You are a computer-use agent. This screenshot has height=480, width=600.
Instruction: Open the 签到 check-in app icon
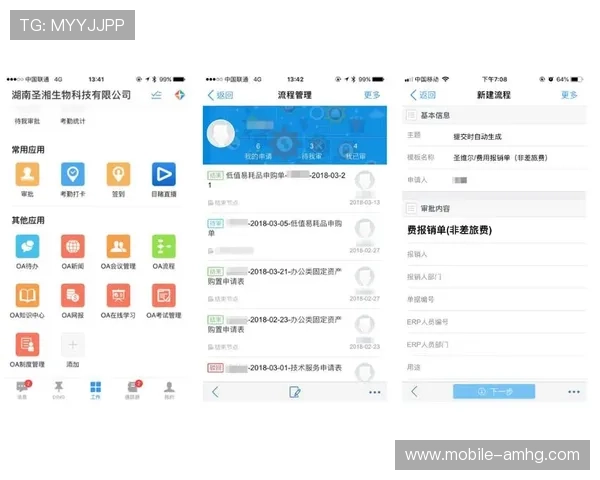point(118,174)
